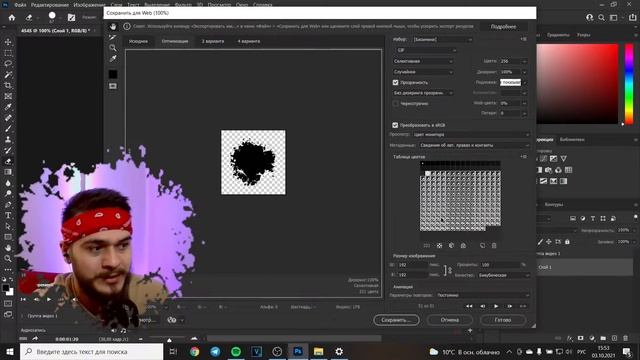Click the image height input field
The width and height of the screenshot is (640, 360).
click(x=412, y=275)
